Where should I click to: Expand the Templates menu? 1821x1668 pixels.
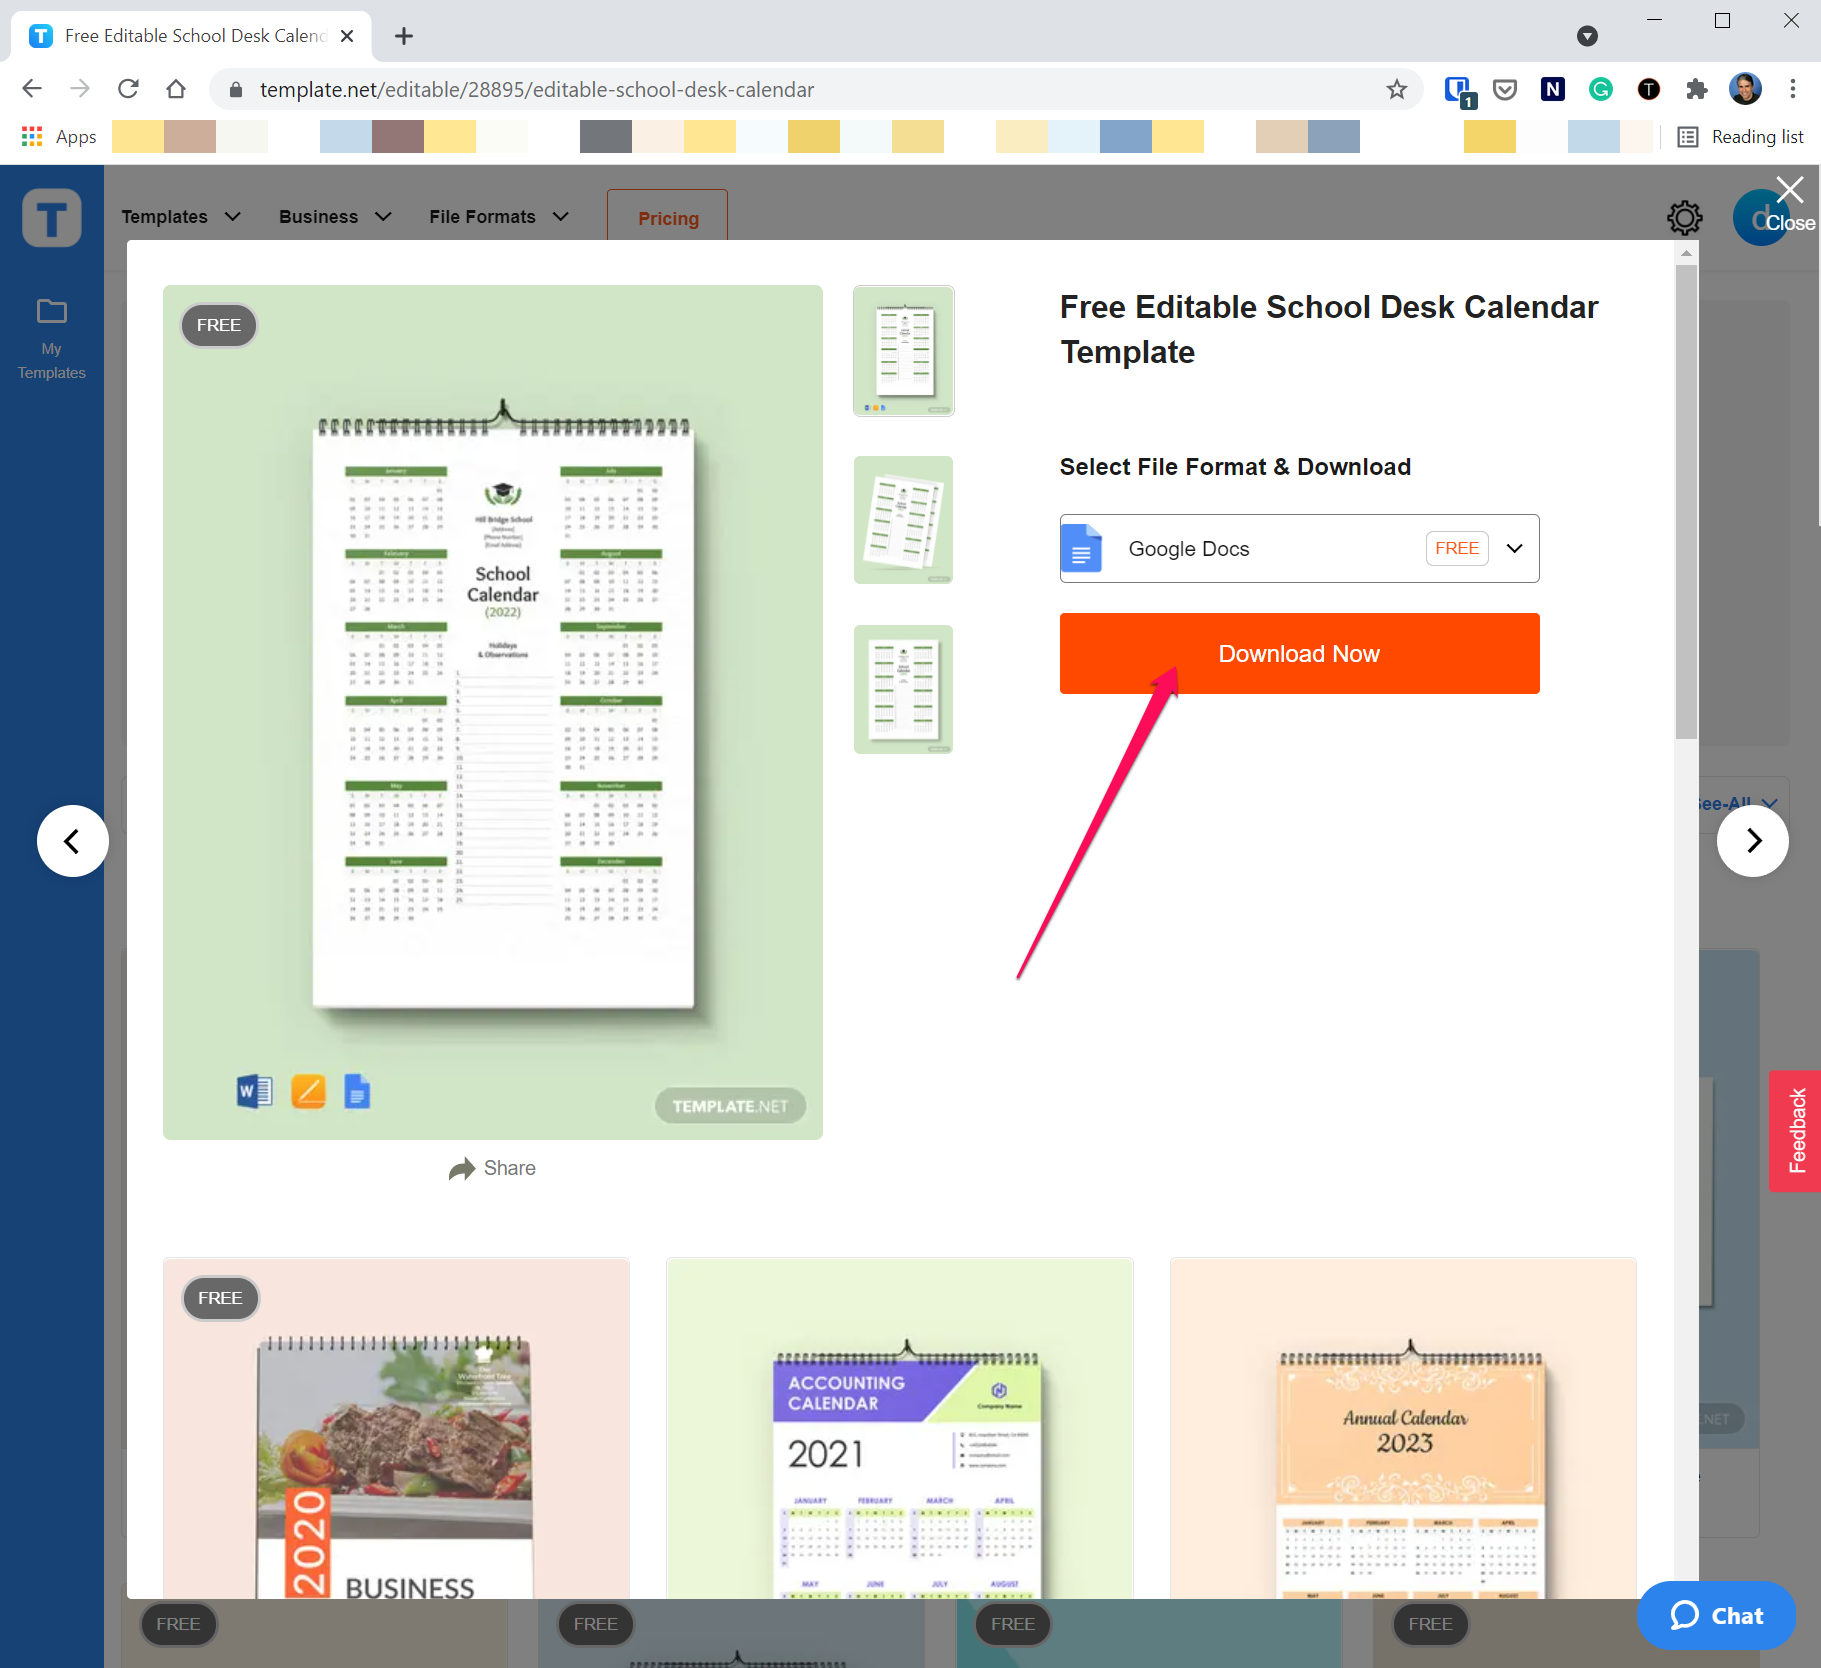click(x=181, y=216)
